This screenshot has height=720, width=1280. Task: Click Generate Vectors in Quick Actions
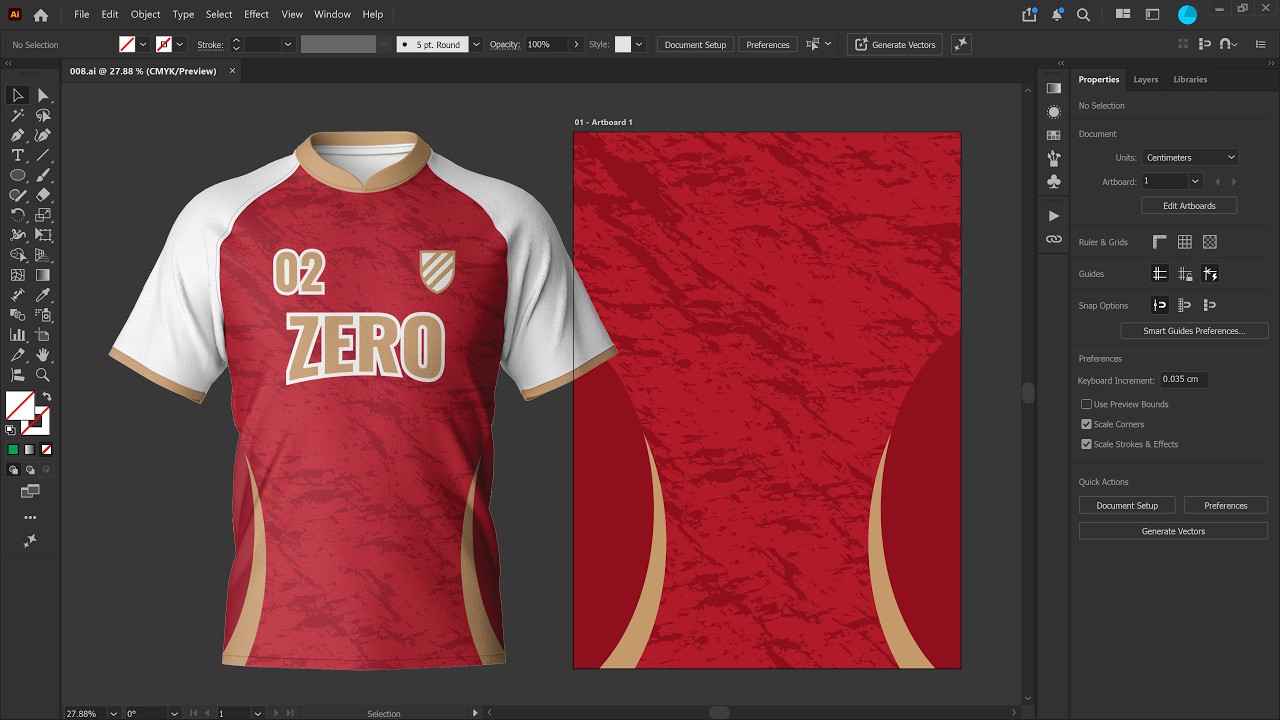tap(1173, 531)
